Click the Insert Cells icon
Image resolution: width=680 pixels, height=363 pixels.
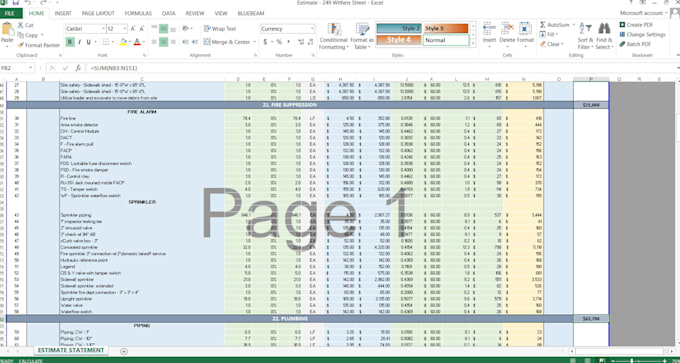click(x=490, y=29)
